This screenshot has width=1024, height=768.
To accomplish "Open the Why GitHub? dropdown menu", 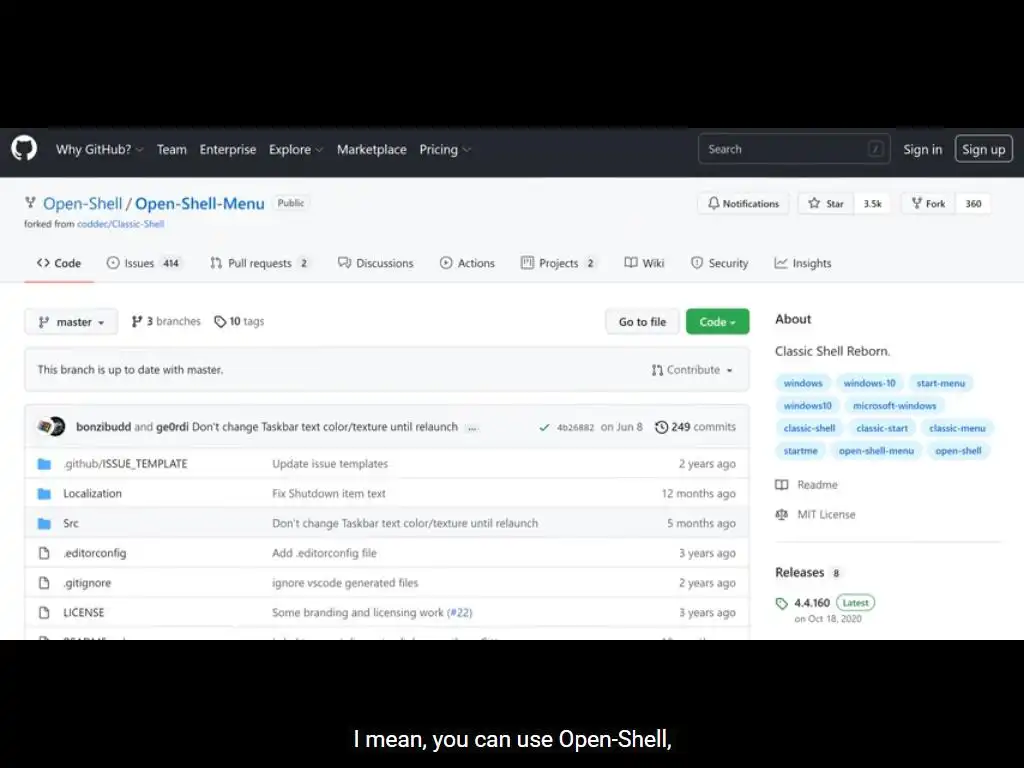I will (99, 150).
